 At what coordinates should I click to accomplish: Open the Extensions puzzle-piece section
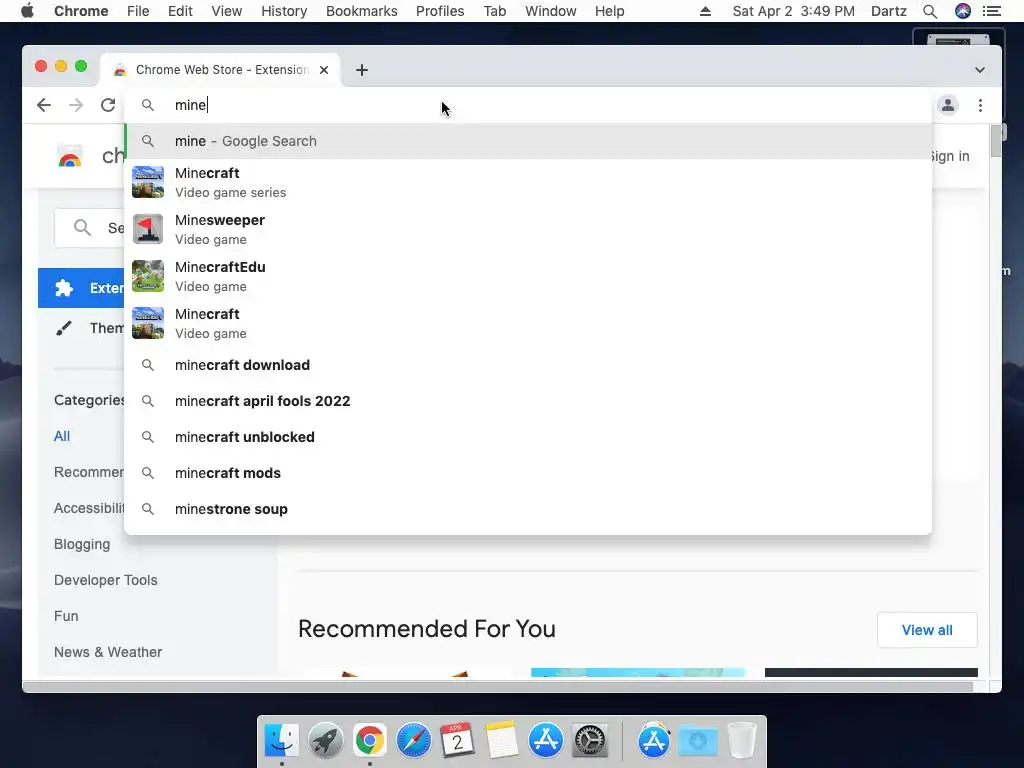click(81, 288)
